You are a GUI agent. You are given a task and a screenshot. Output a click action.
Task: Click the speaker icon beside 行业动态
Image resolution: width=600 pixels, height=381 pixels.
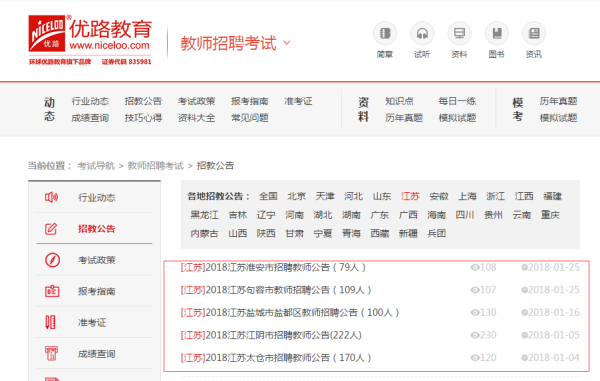pos(51,197)
